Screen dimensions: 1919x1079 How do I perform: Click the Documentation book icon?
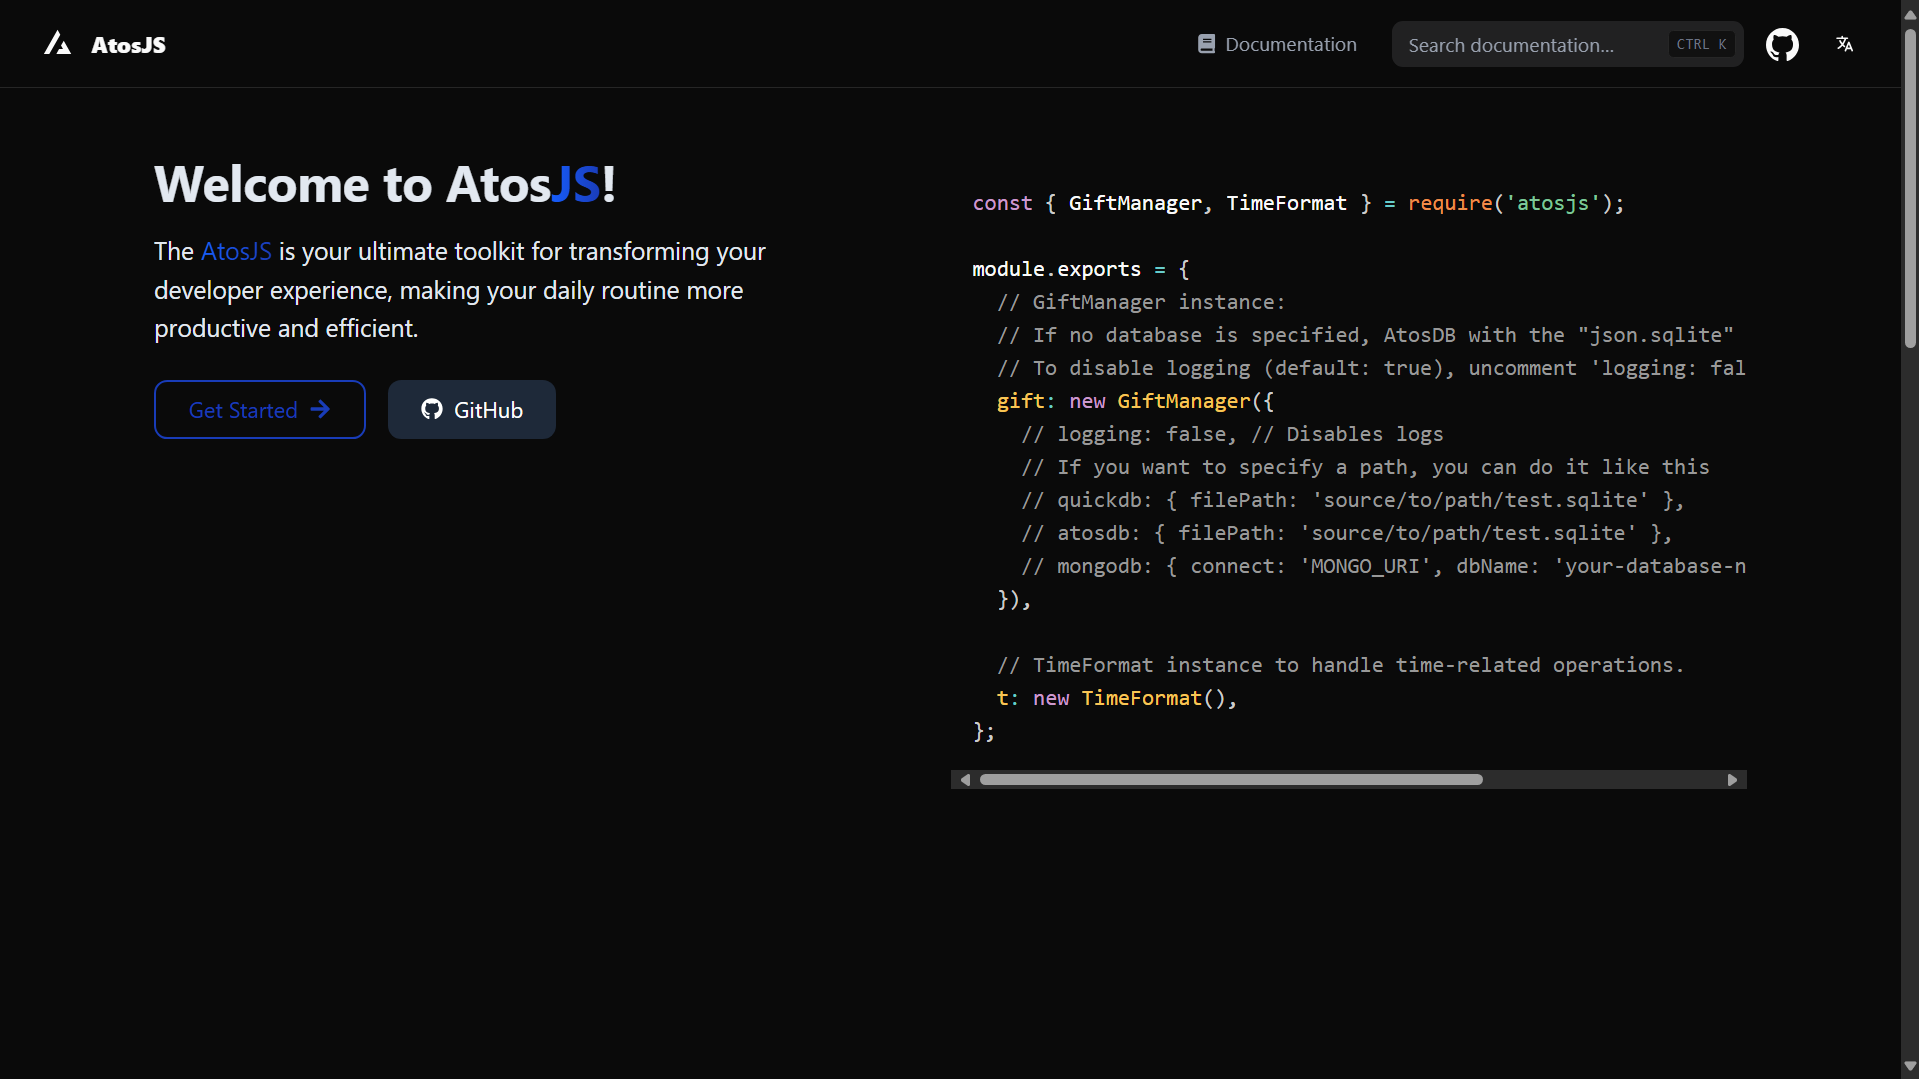coord(1206,44)
